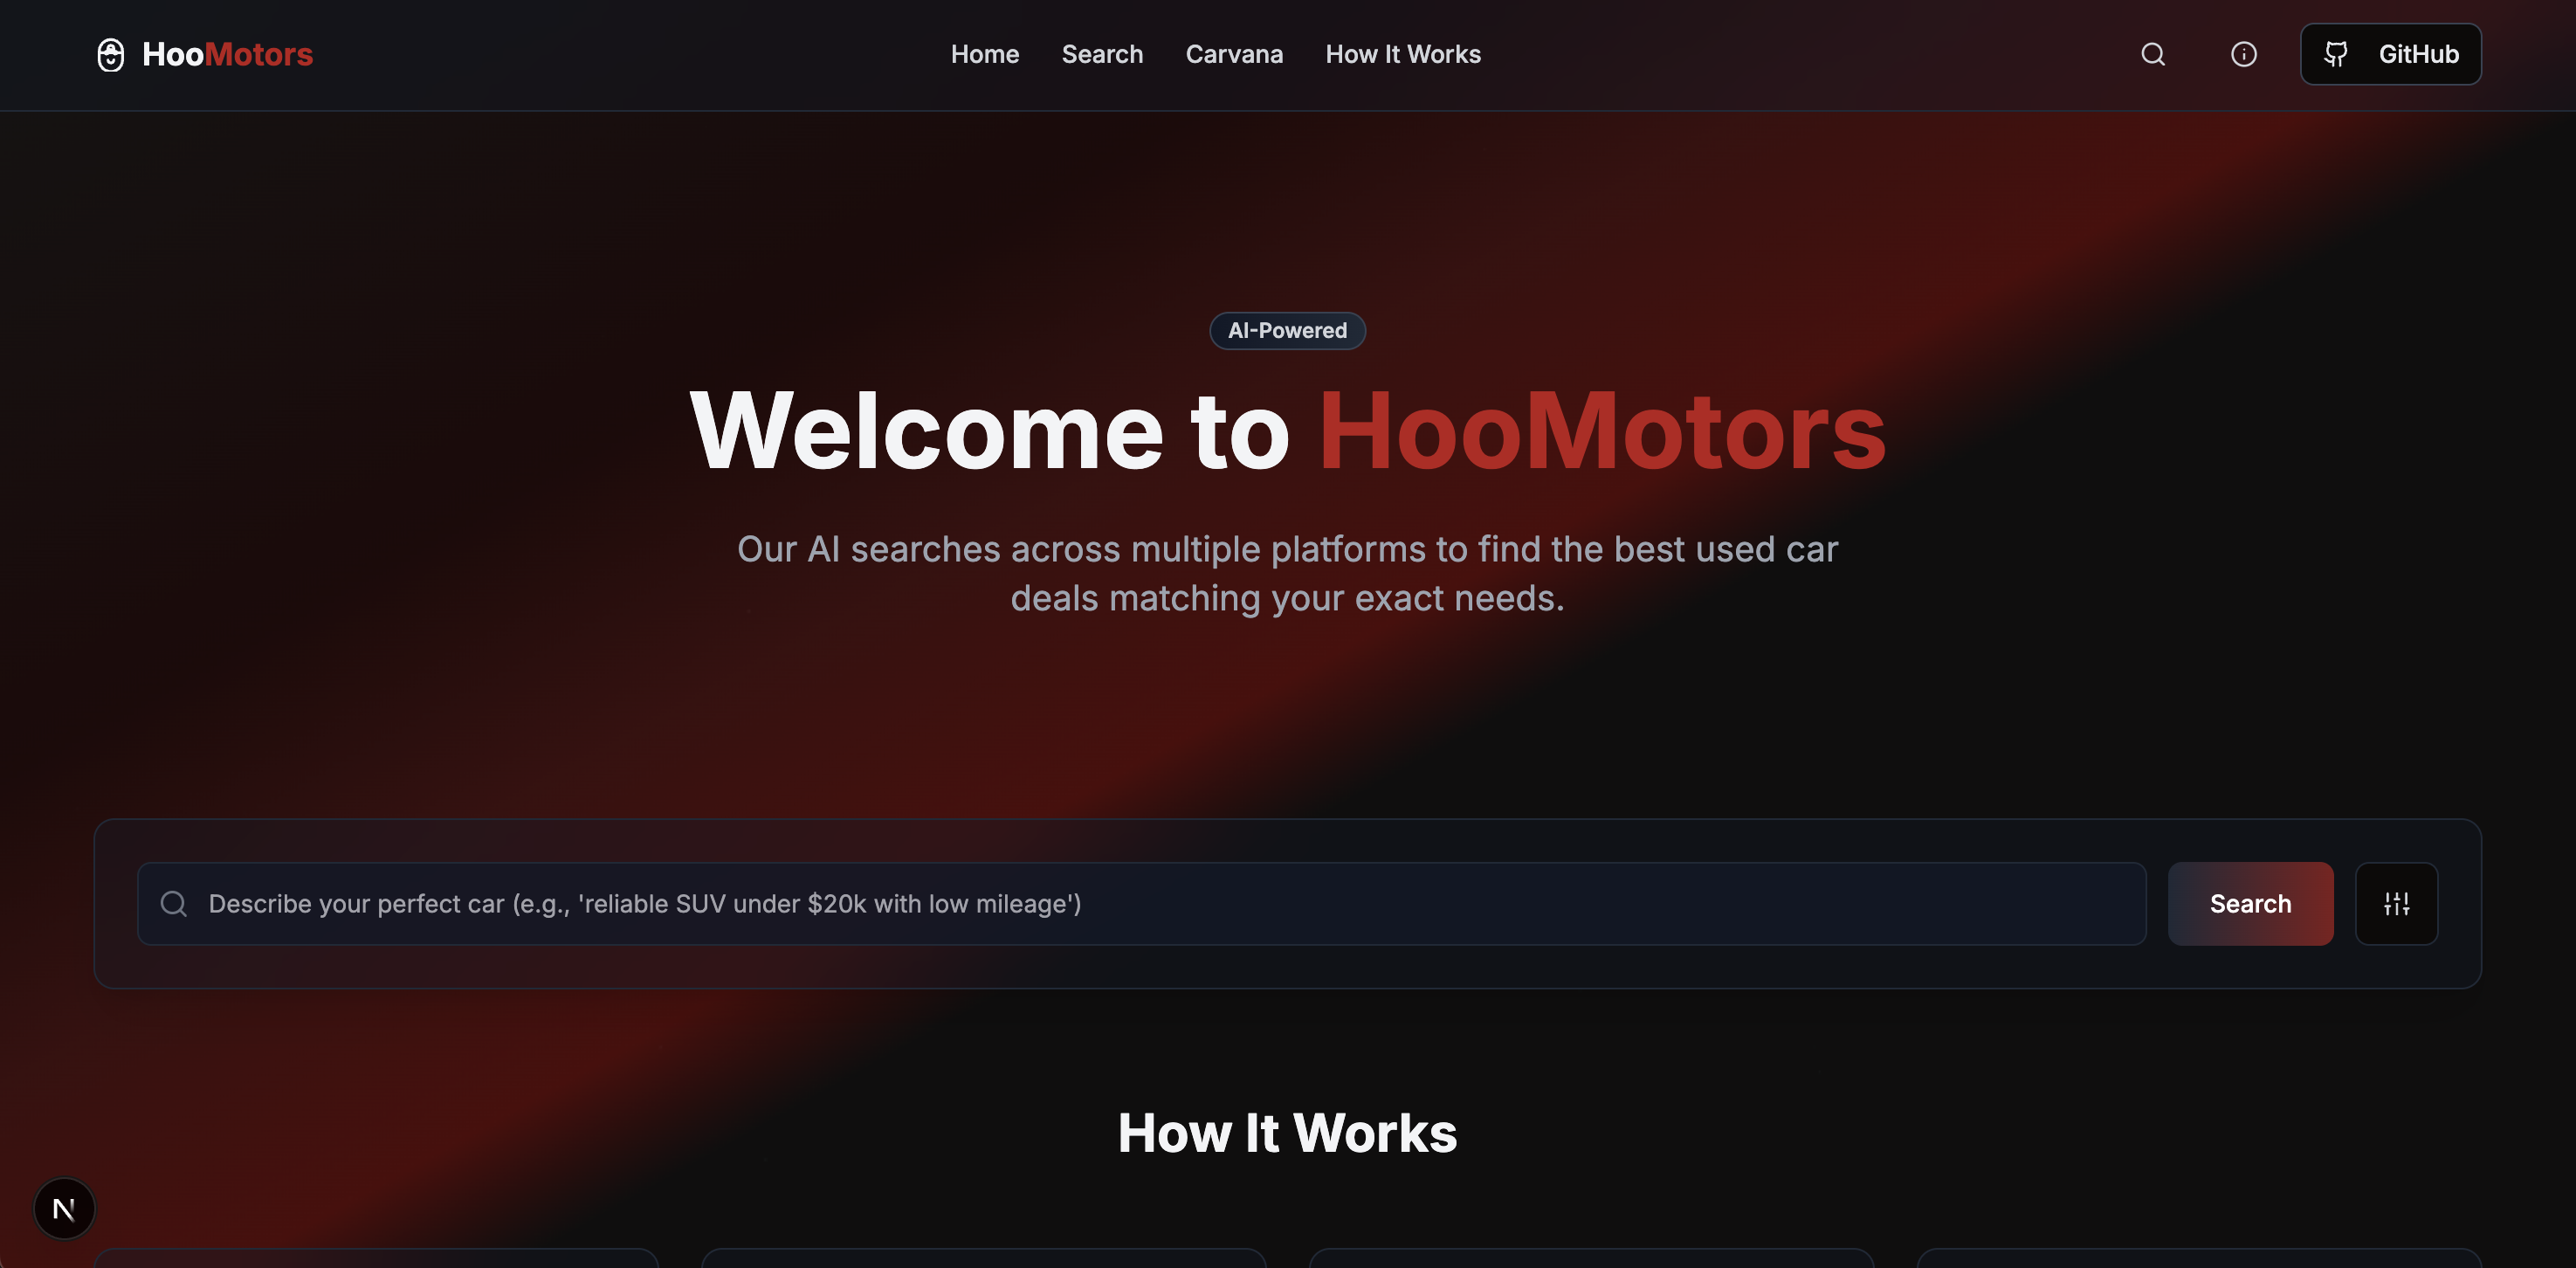This screenshot has height=1268, width=2576.
Task: Click the magnifier icon inside the search field
Action: 174,904
